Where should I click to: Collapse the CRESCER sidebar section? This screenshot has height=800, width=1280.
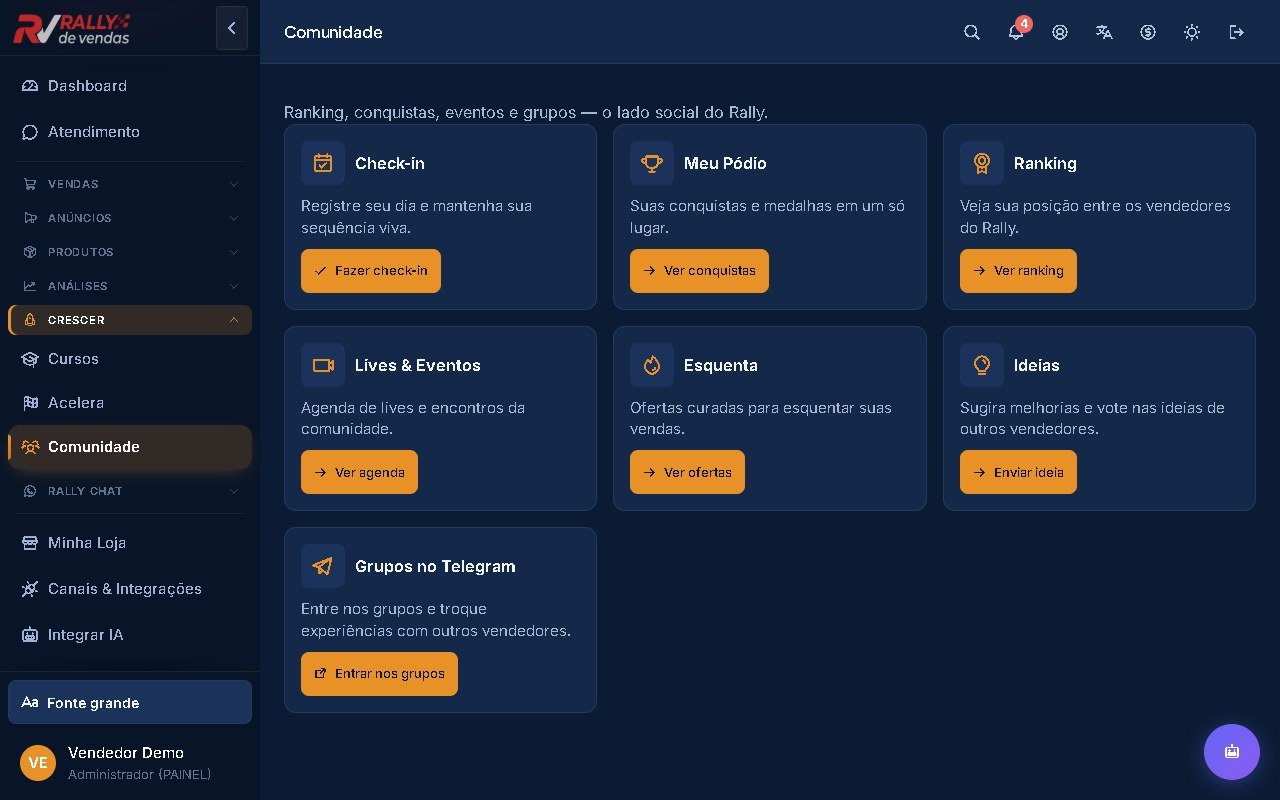[x=130, y=320]
